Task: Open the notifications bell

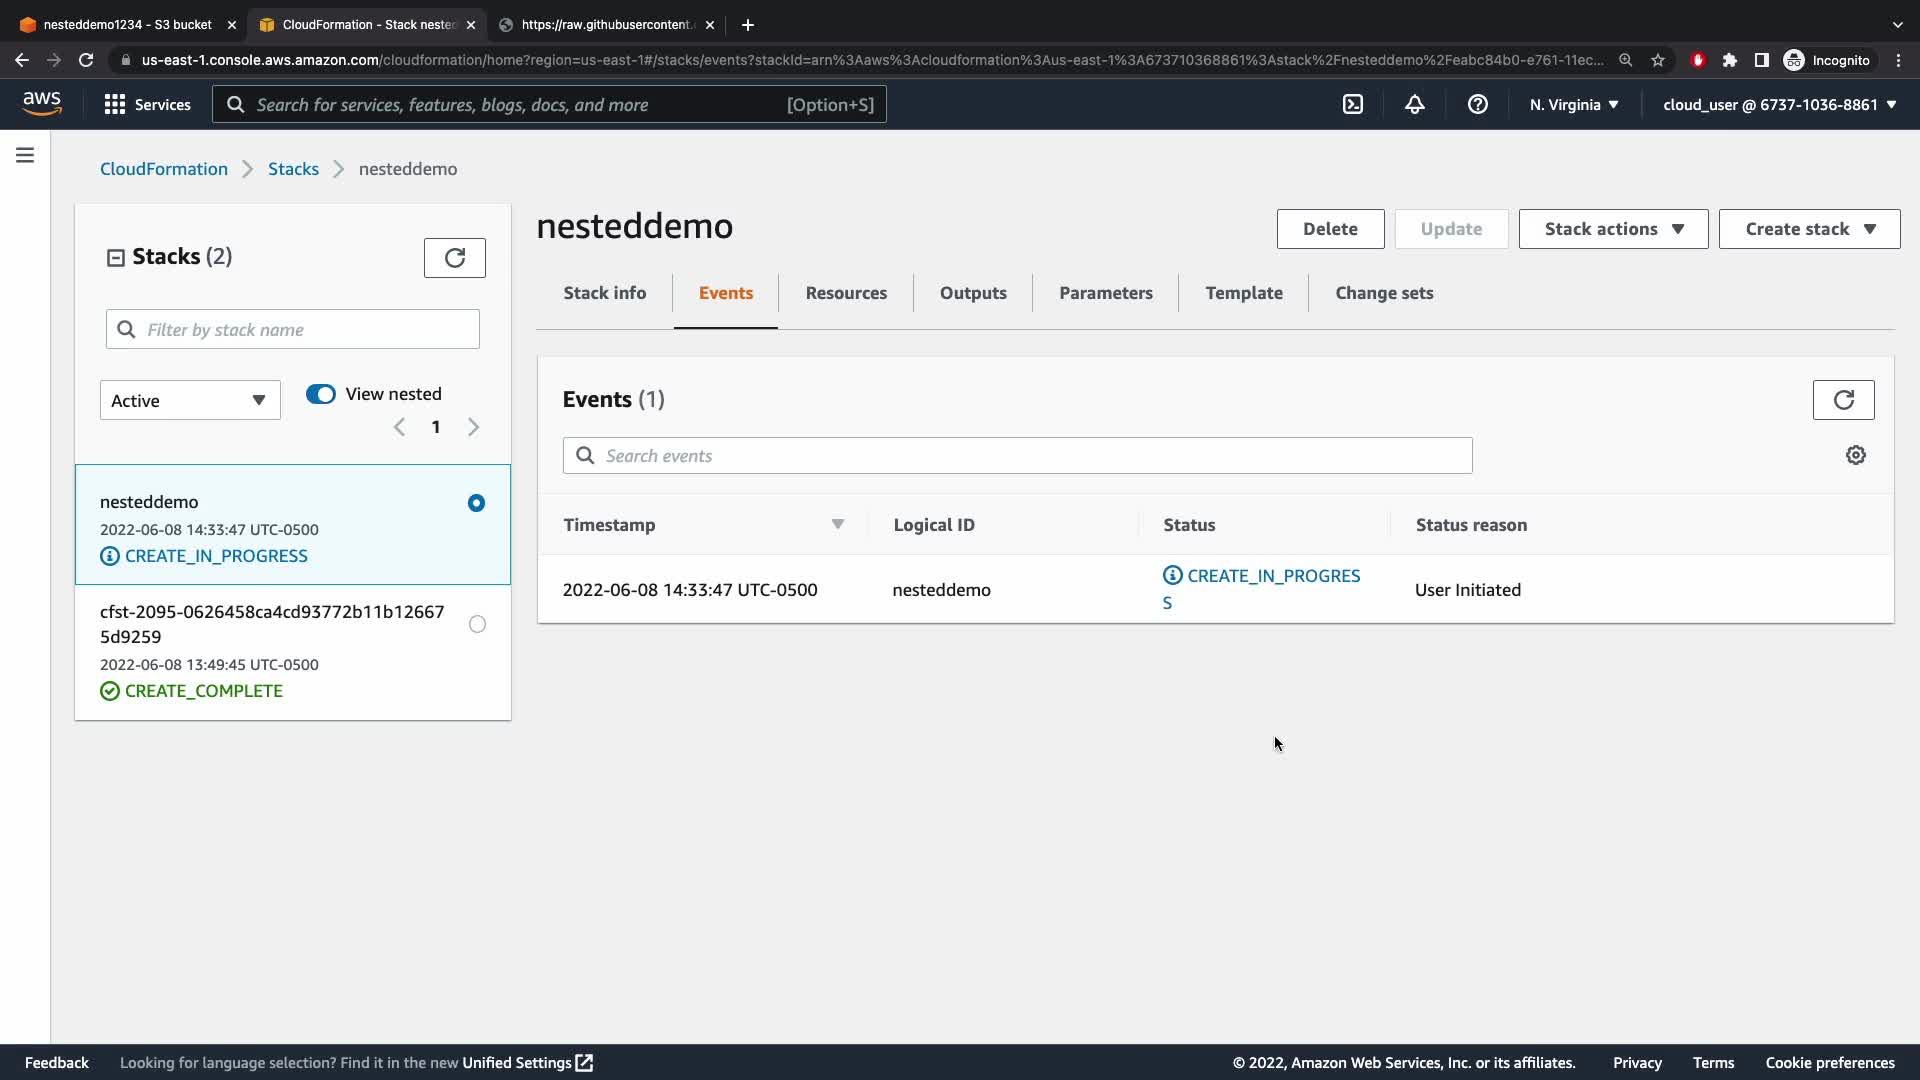Action: (x=1414, y=104)
